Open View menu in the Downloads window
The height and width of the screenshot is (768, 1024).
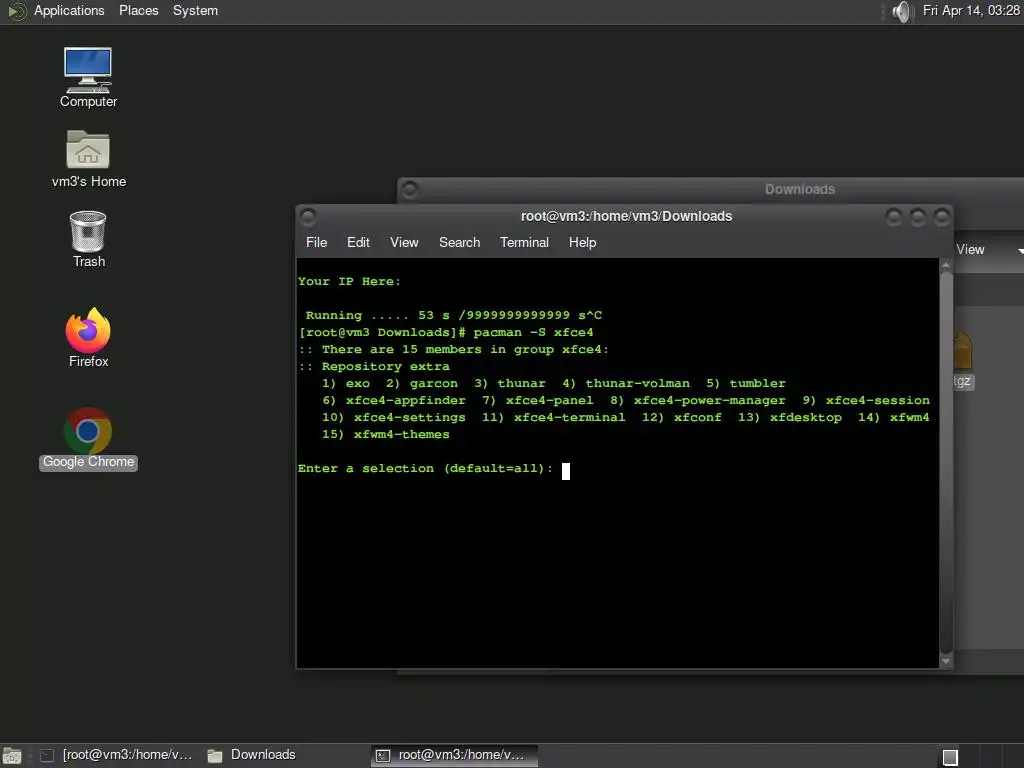tap(970, 249)
